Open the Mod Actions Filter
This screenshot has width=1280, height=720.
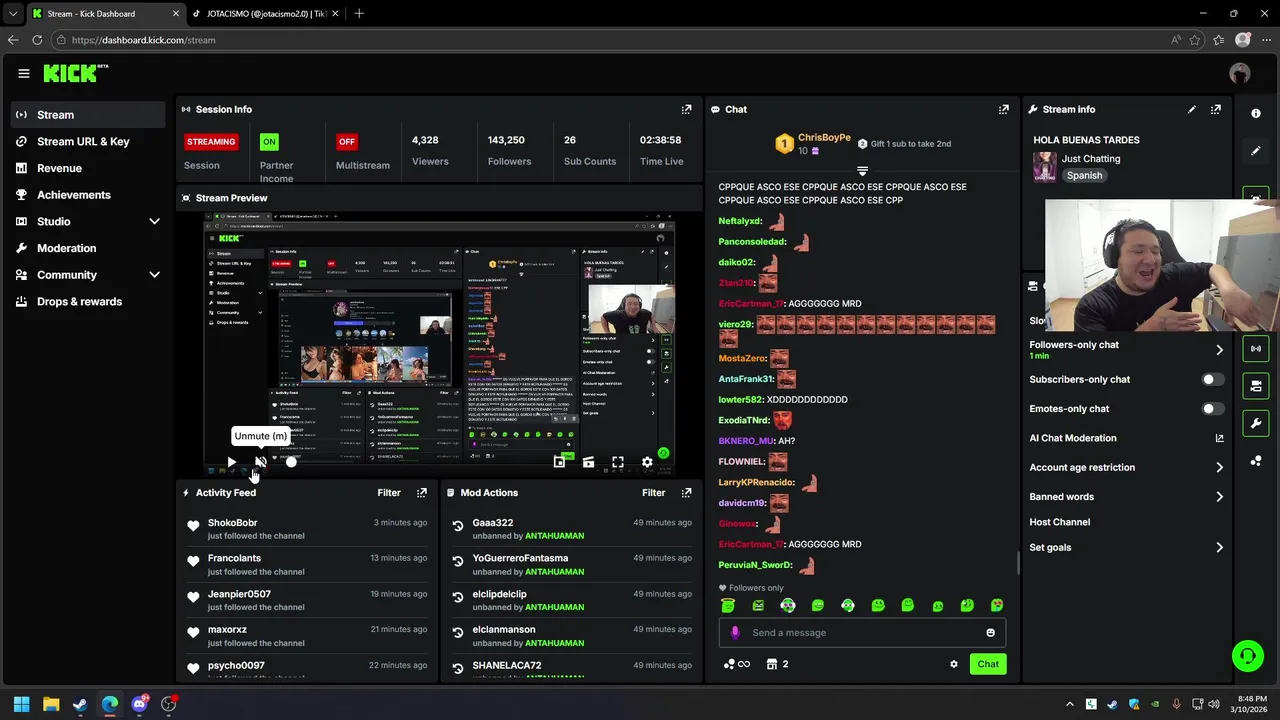coord(653,492)
